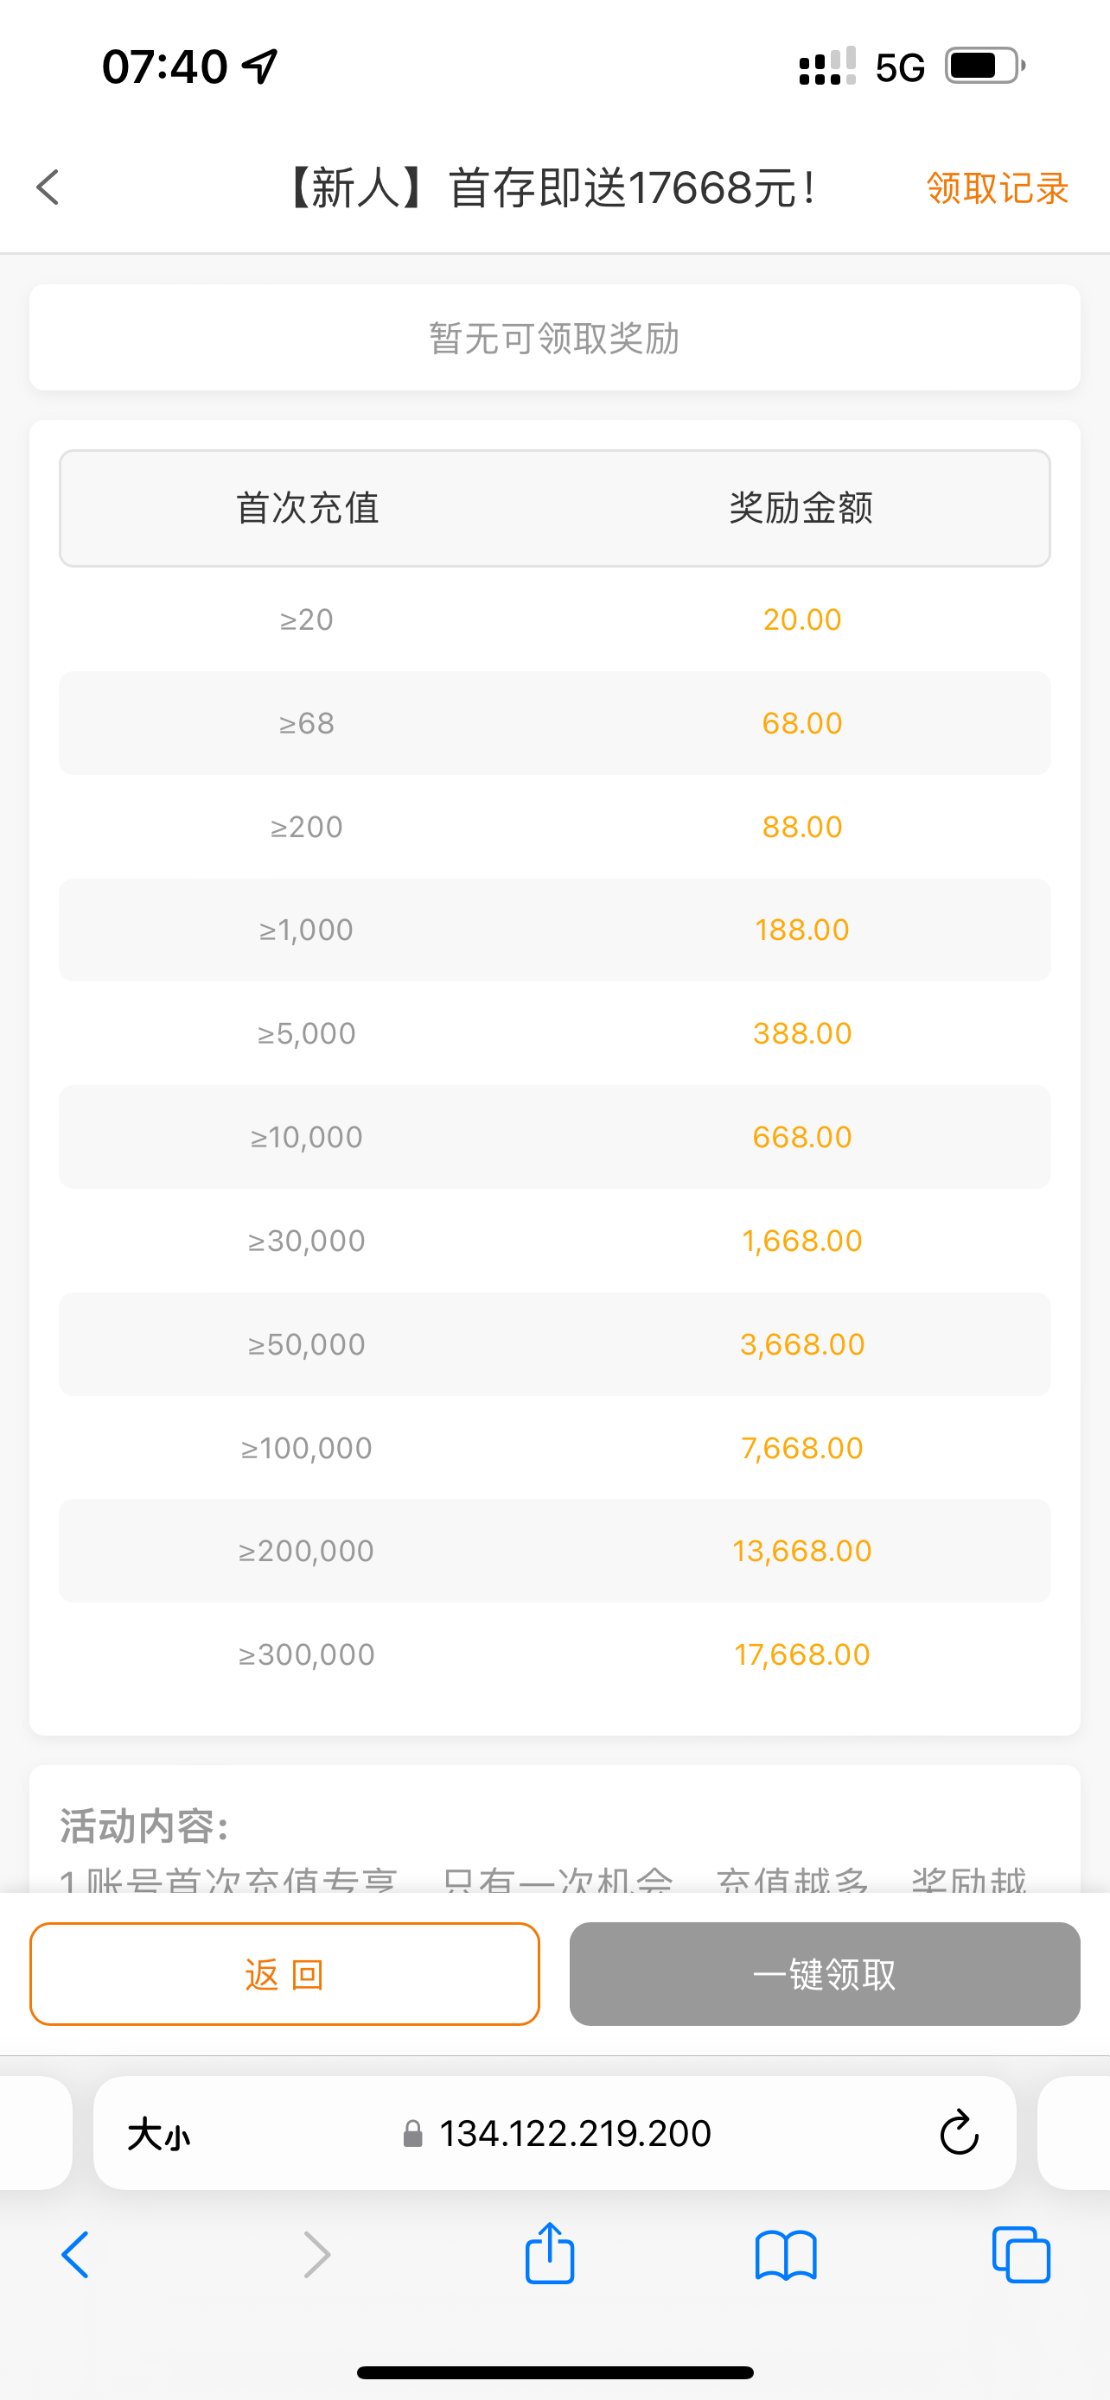1110x2400 pixels.
Task: Tap the 暂无可领取奖励 notice banner
Action: (x=554, y=338)
